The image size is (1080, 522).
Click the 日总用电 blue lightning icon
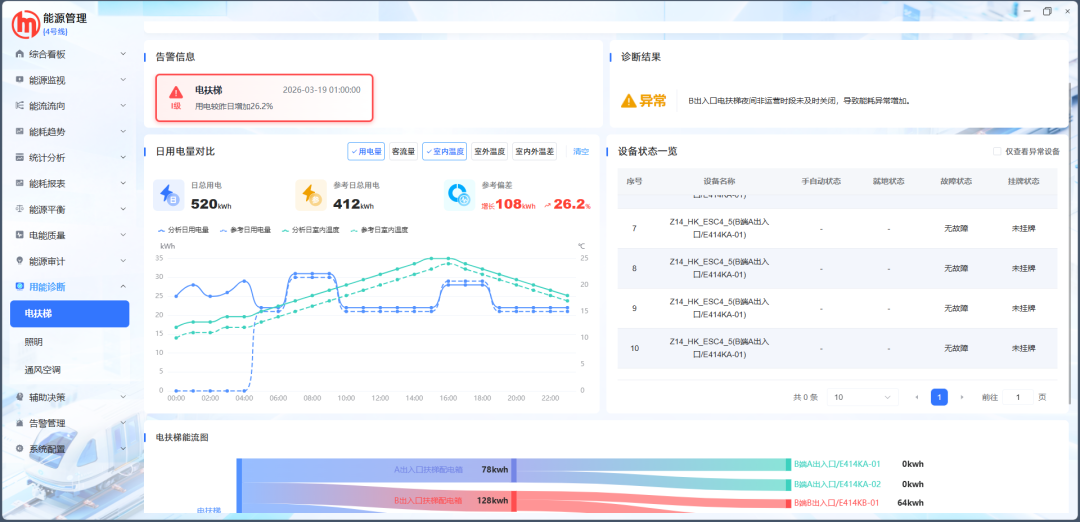(170, 195)
